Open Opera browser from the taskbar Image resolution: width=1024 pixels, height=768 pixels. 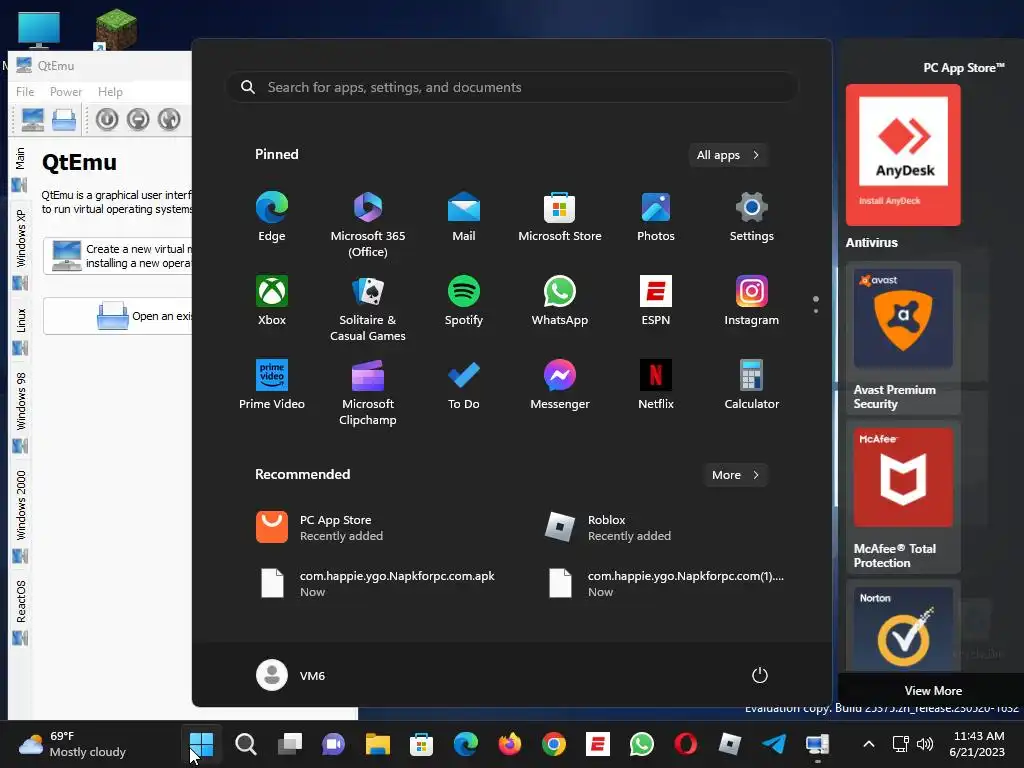686,744
